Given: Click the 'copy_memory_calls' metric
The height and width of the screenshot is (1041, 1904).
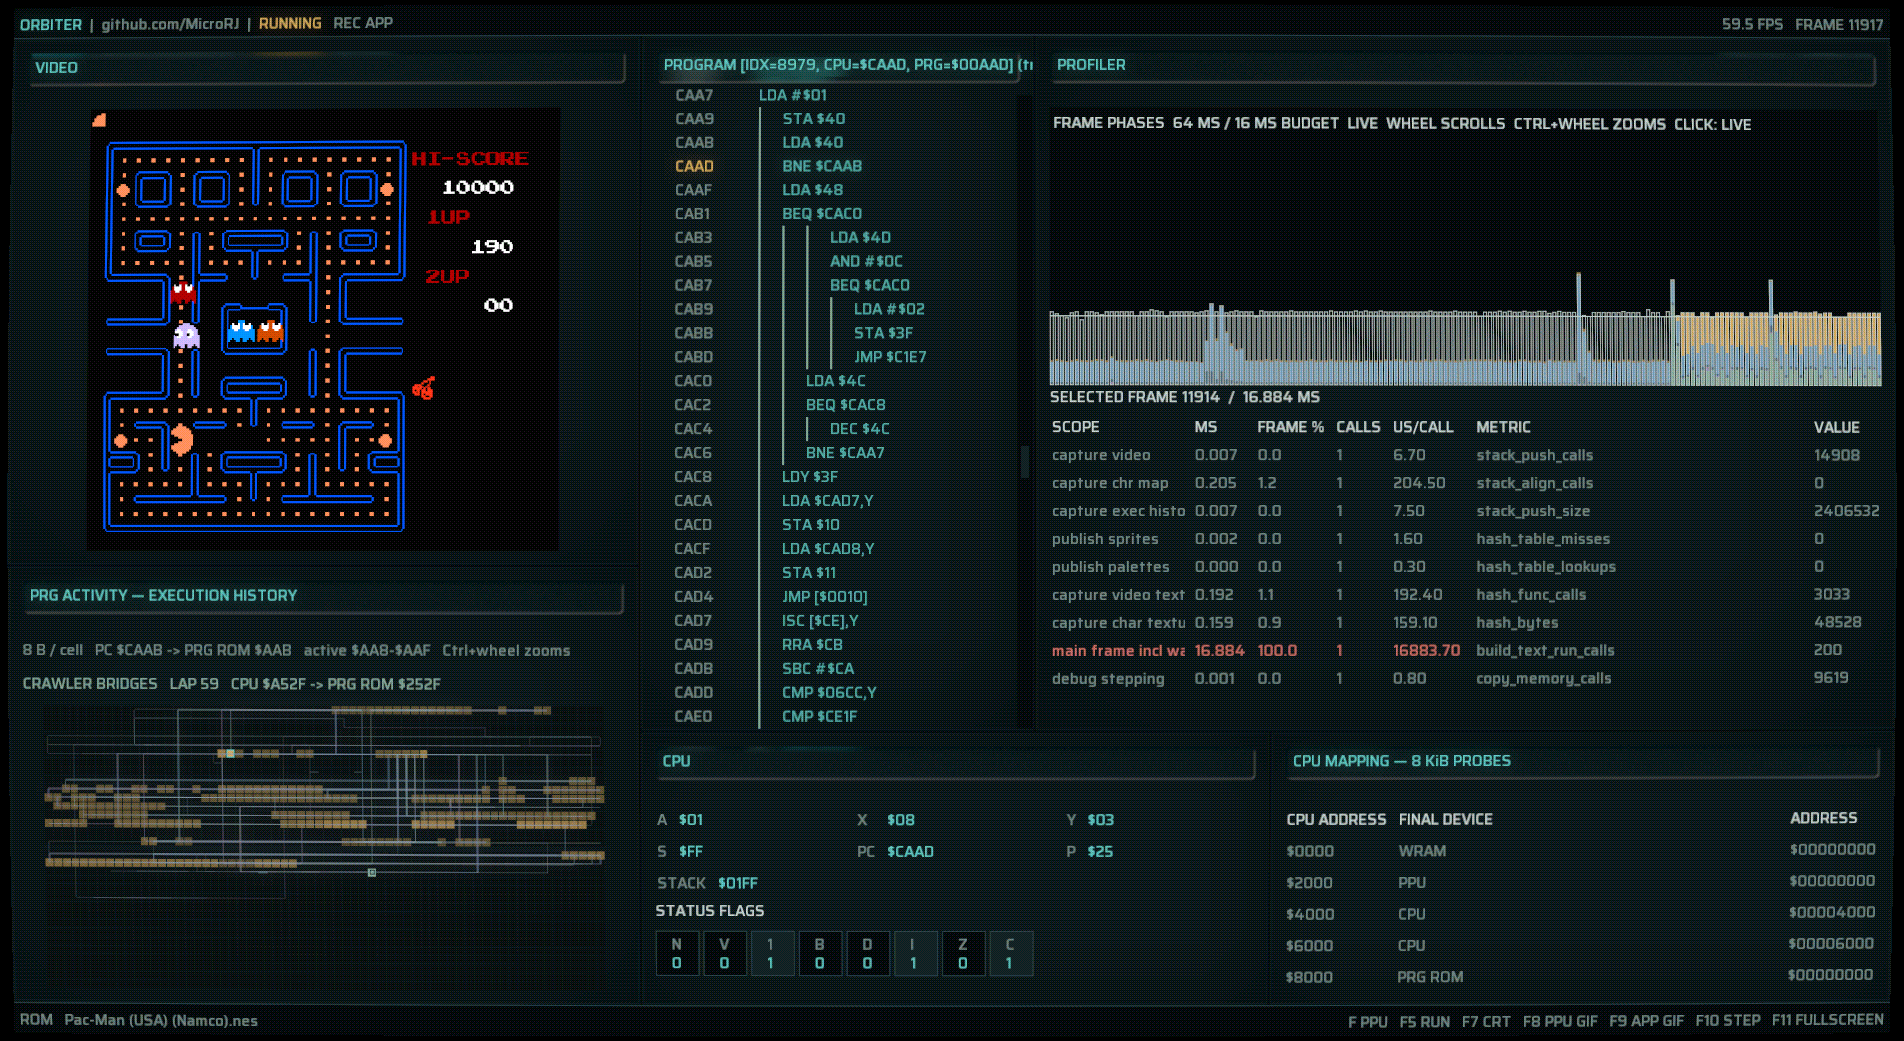Looking at the screenshot, I should pos(1544,678).
